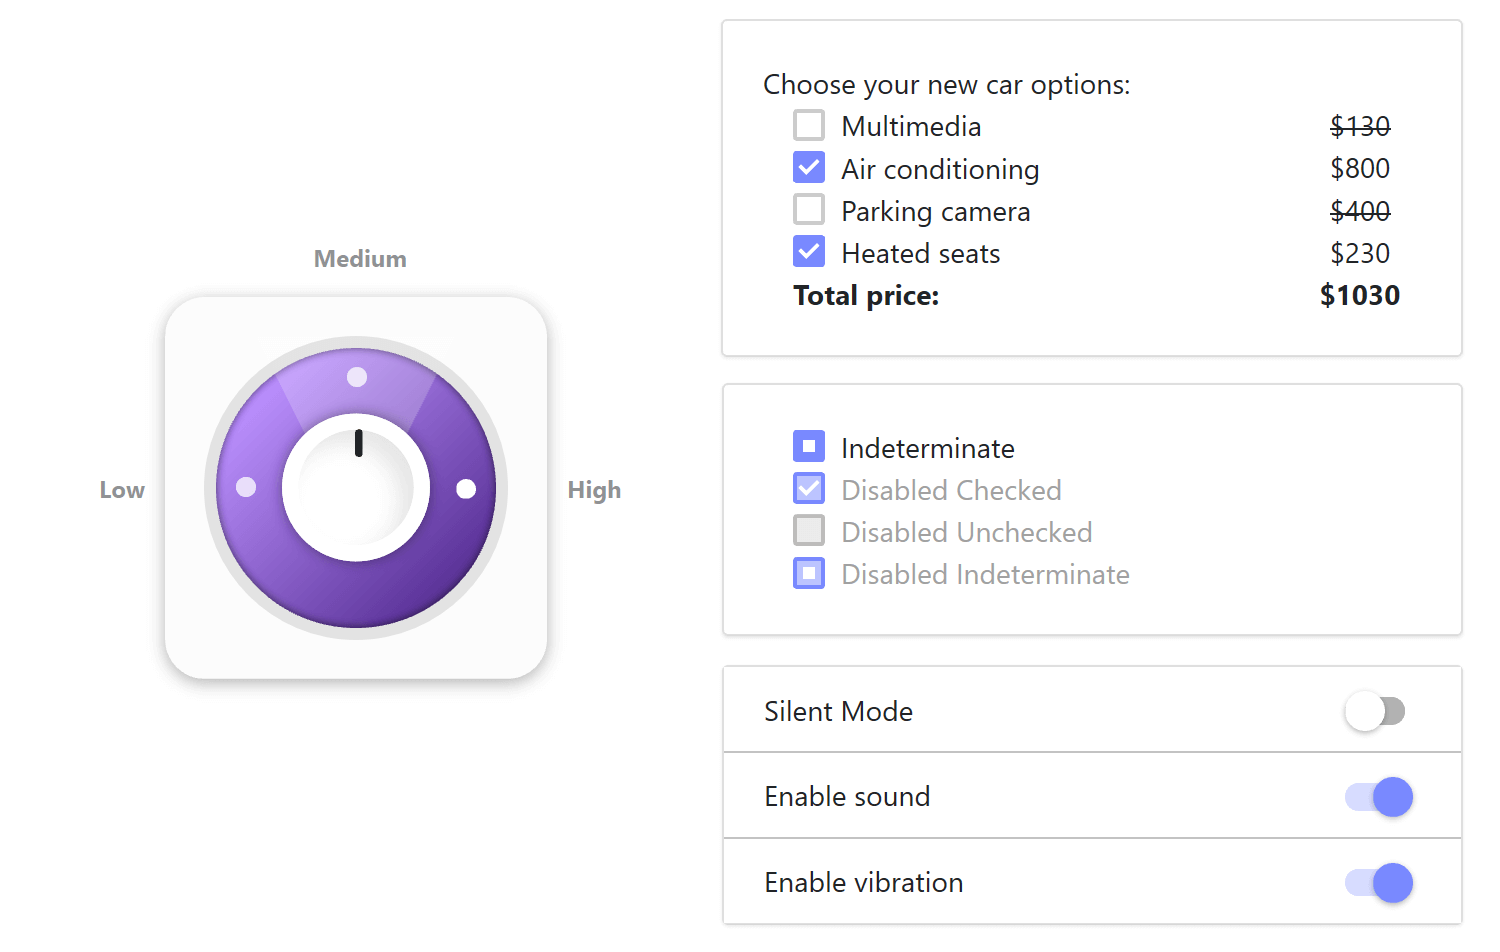Image resolution: width=1500 pixels, height=952 pixels.
Task: Uncheck the Heated seats checkbox
Action: coord(809,252)
